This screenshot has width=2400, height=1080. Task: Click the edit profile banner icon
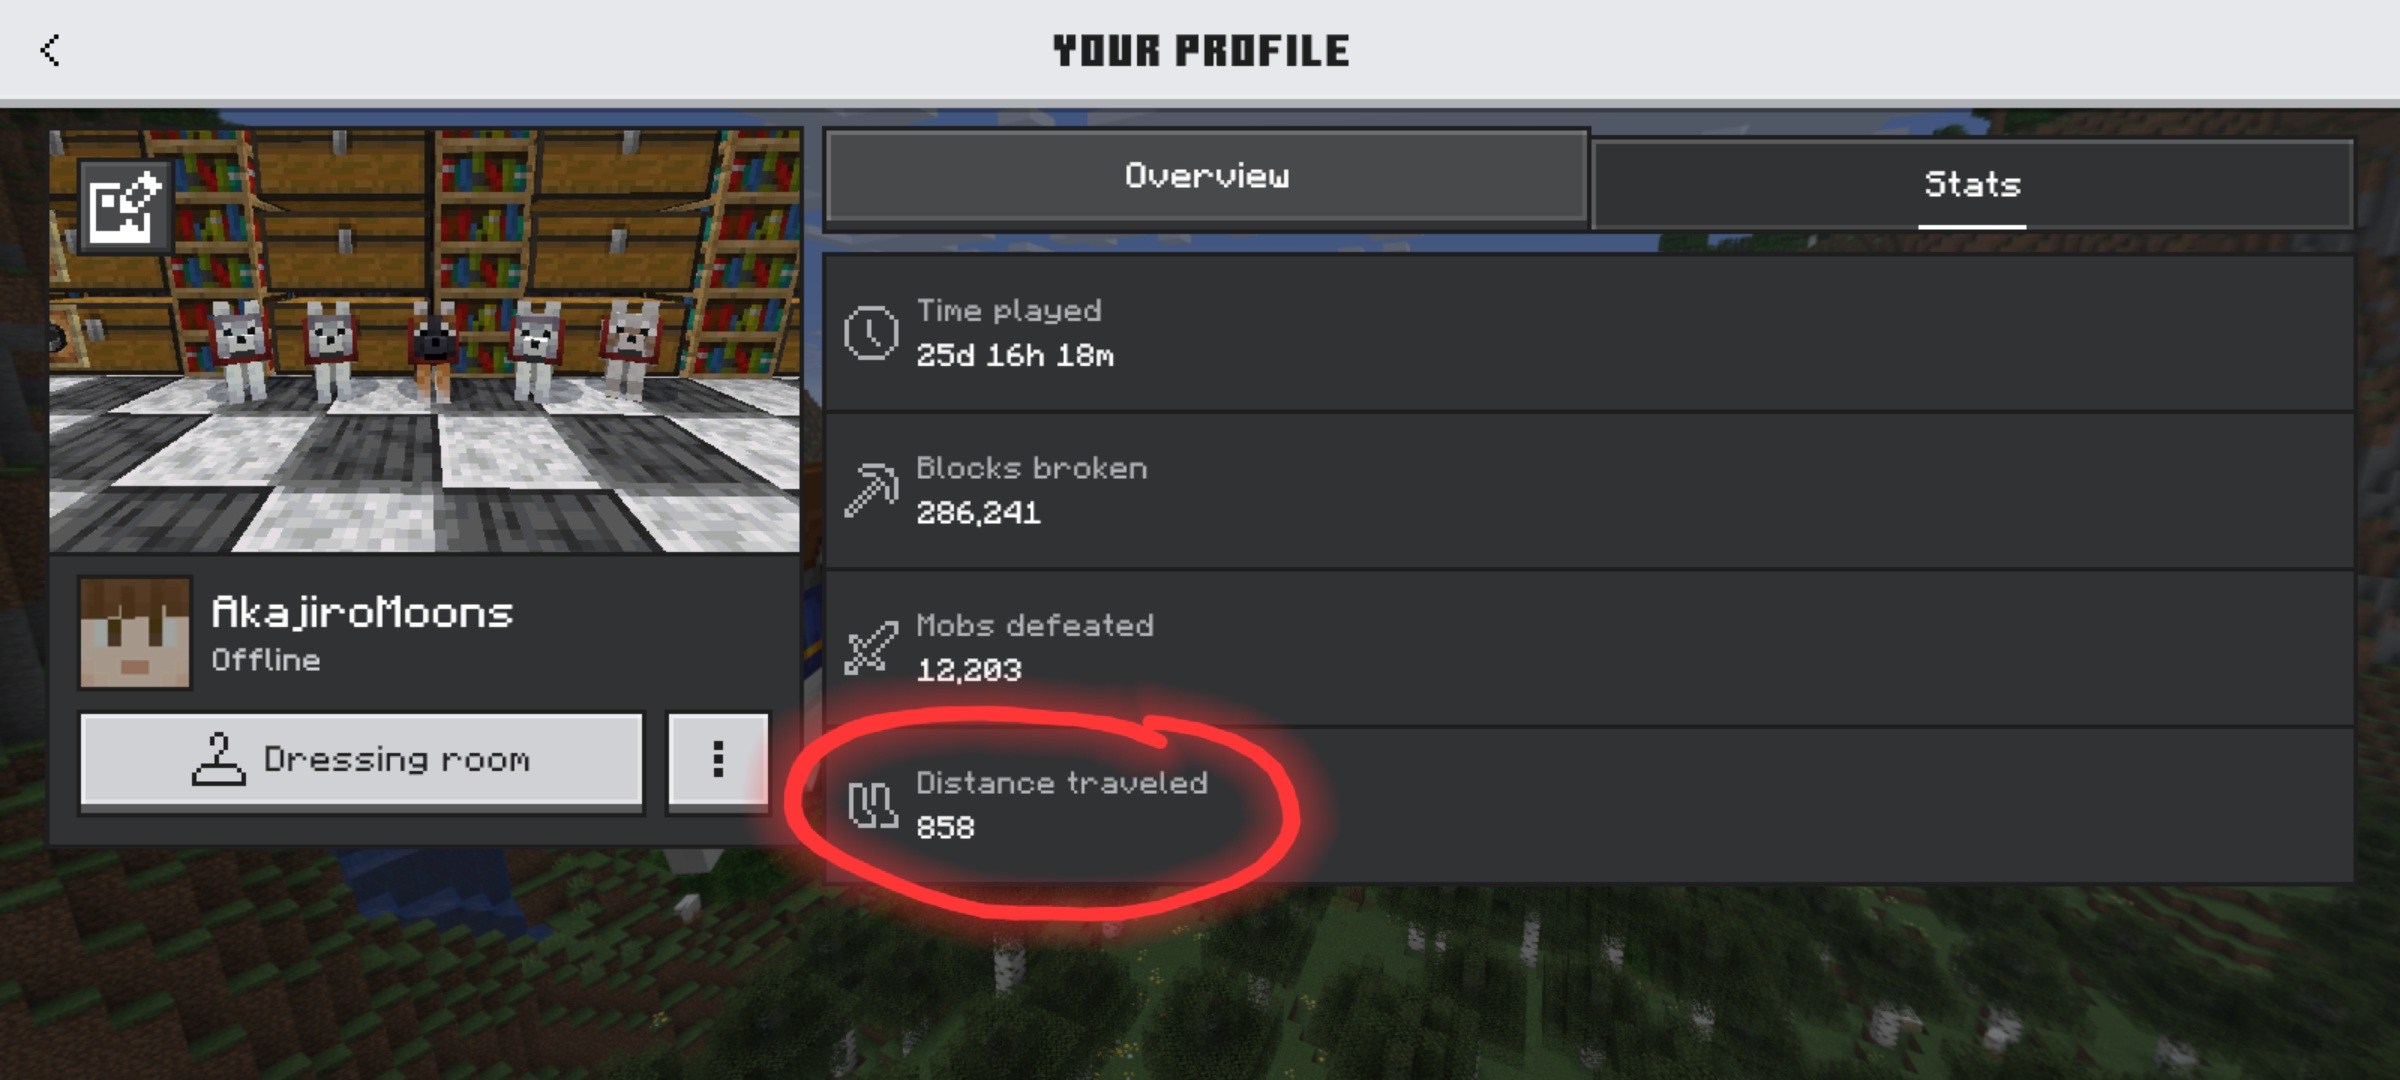click(x=125, y=207)
